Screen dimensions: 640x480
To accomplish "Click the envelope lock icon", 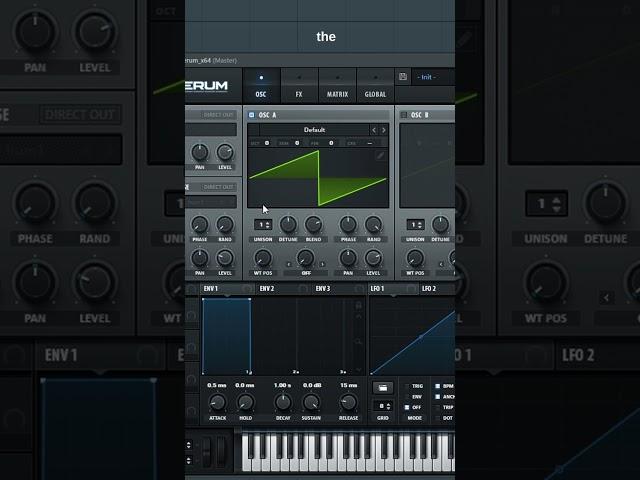I will coord(358,305).
